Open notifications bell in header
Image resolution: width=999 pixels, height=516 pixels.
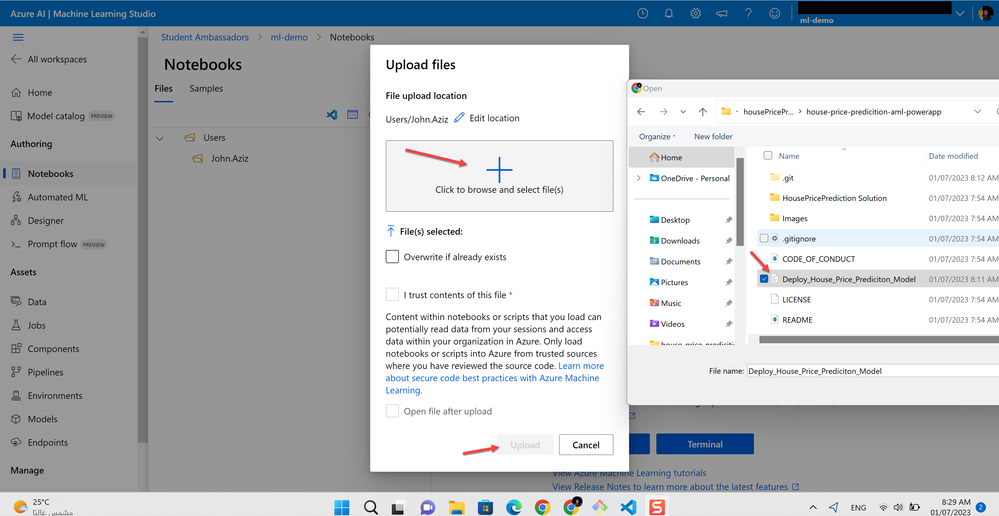coord(669,13)
